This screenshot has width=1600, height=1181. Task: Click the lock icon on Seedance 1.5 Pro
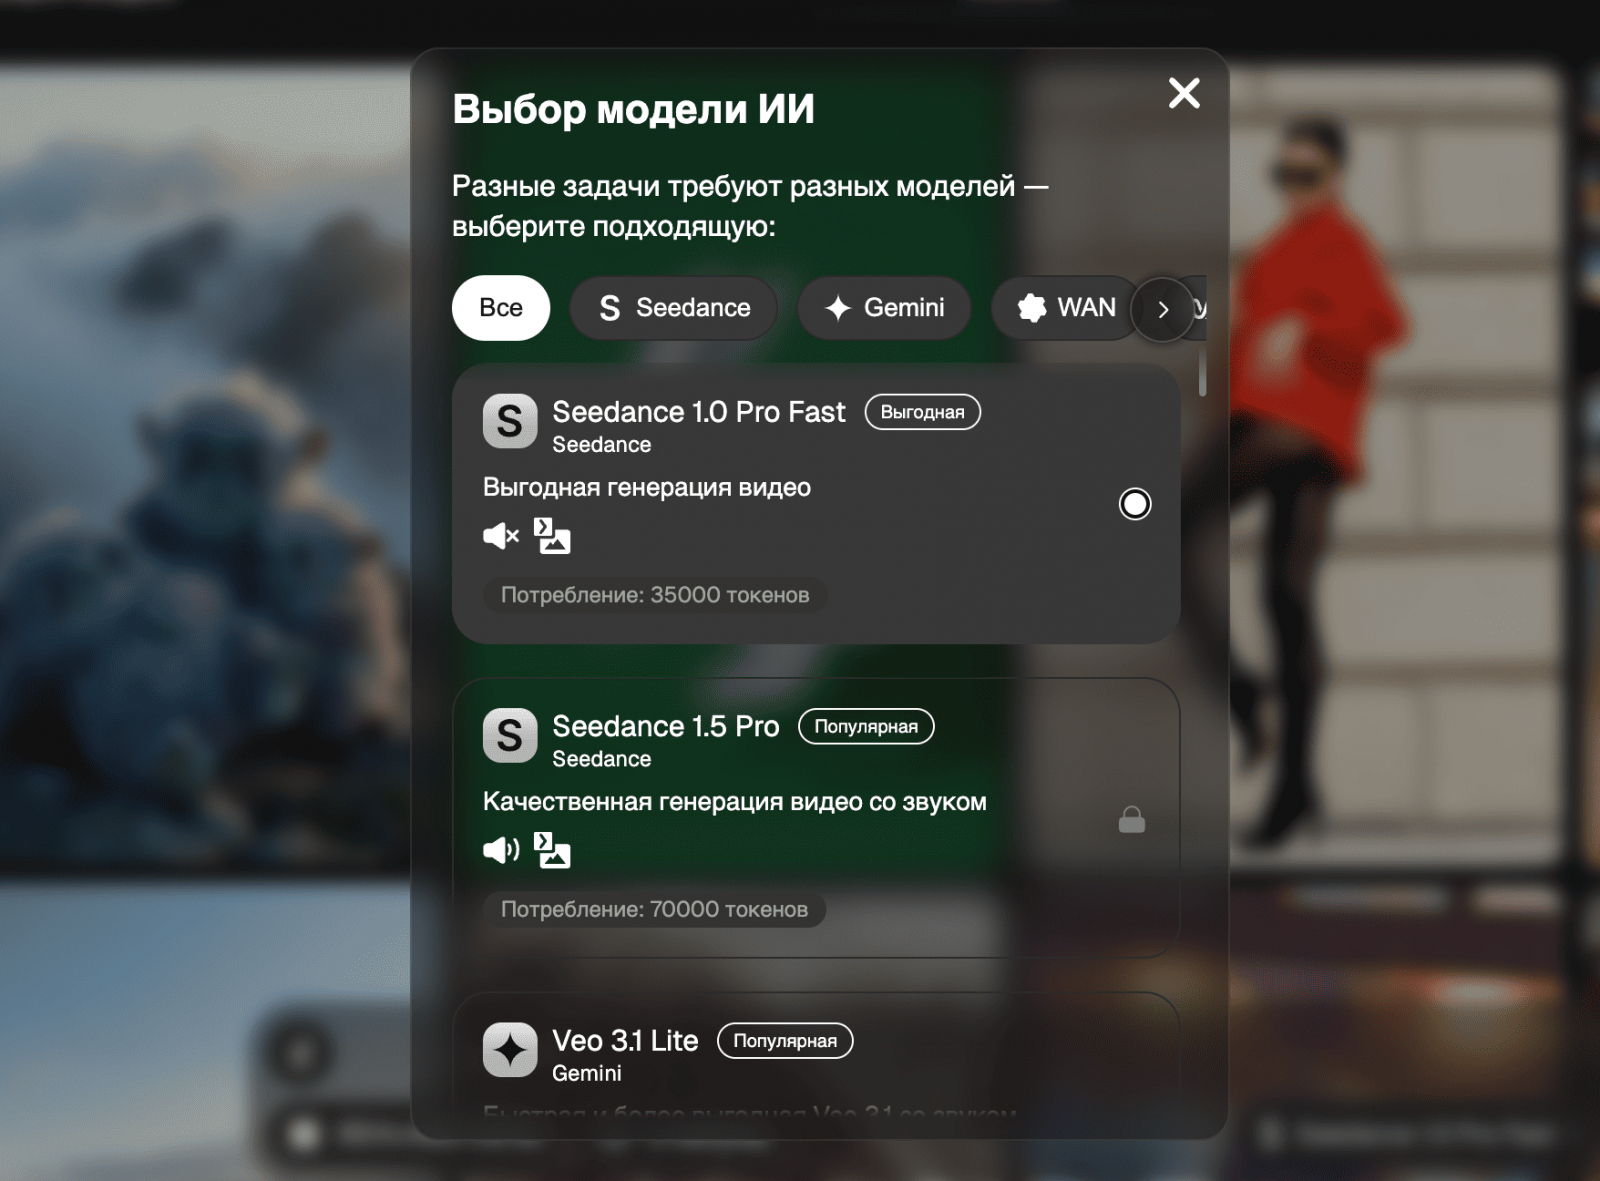click(1132, 820)
